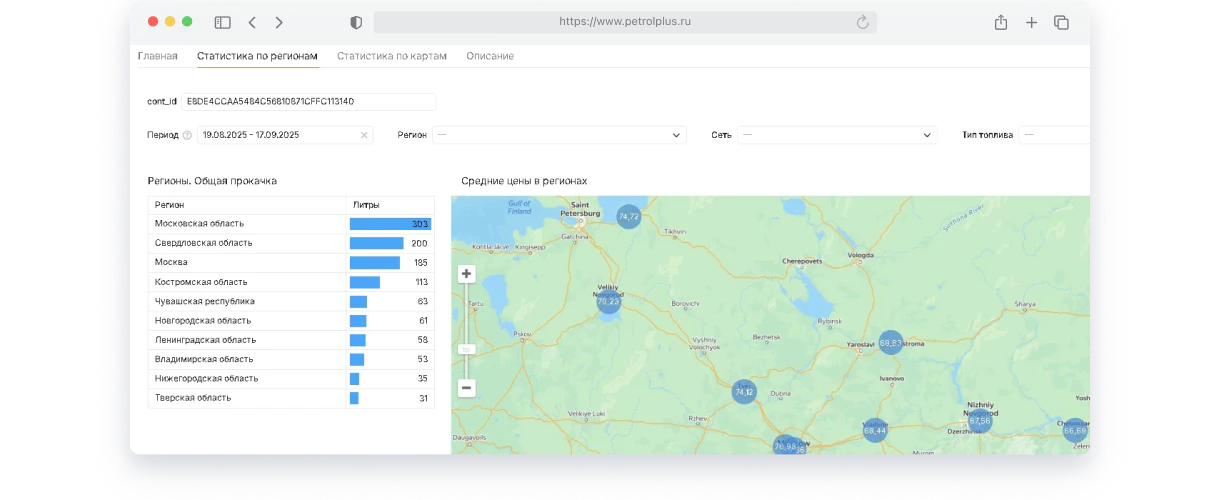Click the map zoom slider handle

pos(466,349)
